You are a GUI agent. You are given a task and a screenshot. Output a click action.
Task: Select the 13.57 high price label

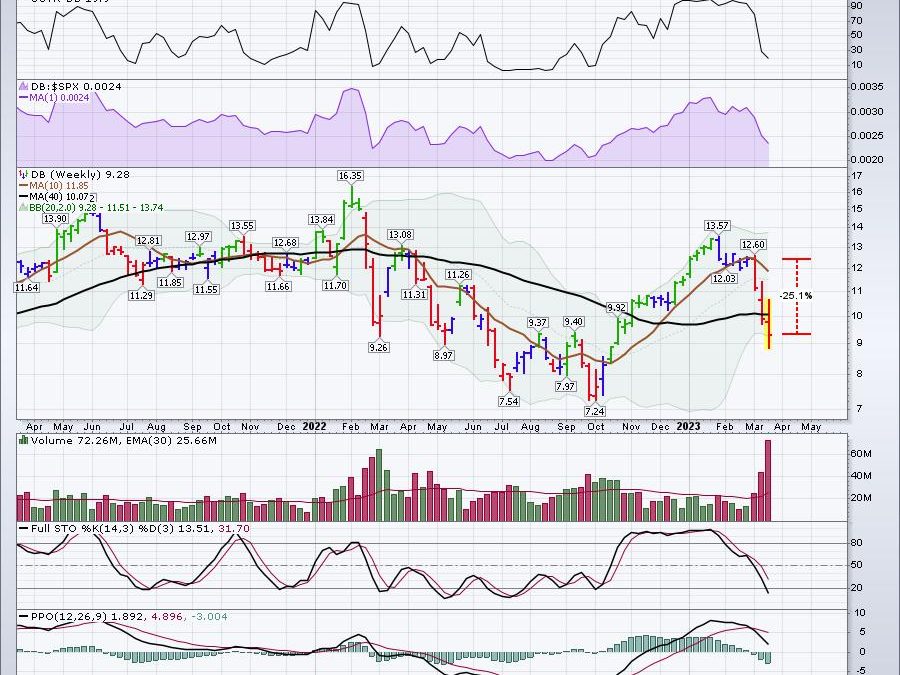[x=717, y=225]
